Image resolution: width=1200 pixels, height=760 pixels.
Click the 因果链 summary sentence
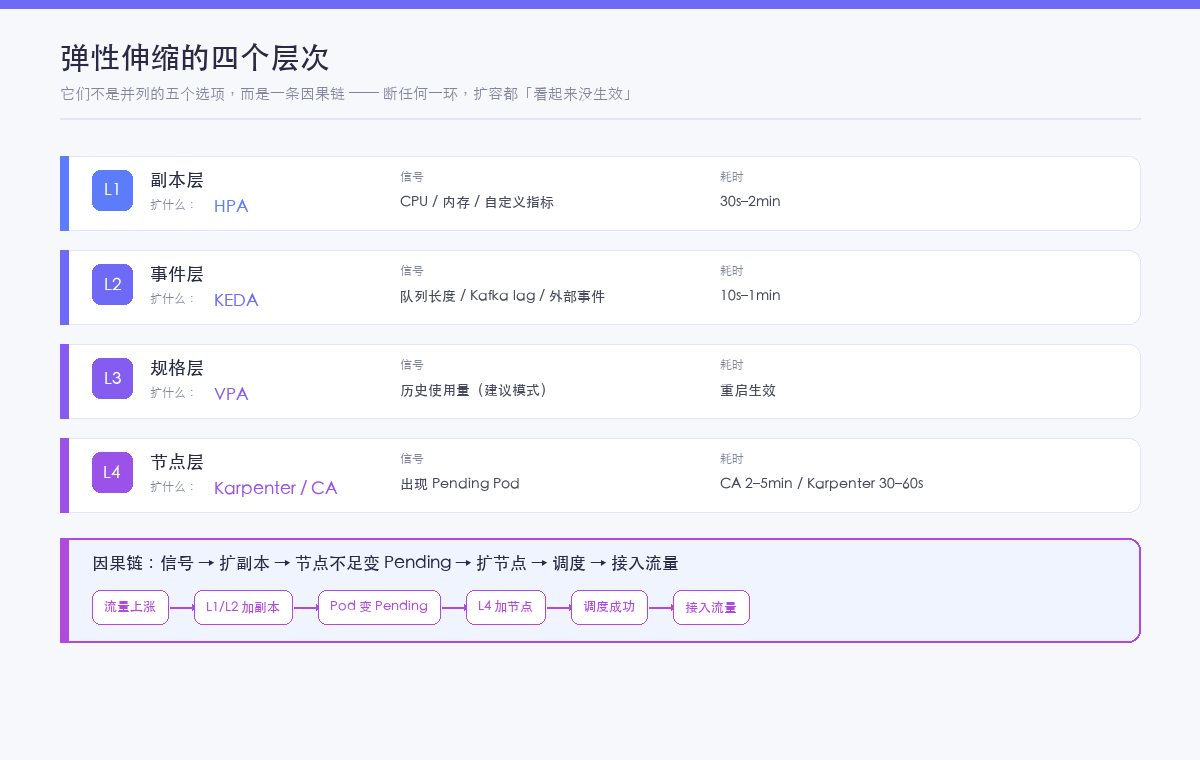point(386,564)
